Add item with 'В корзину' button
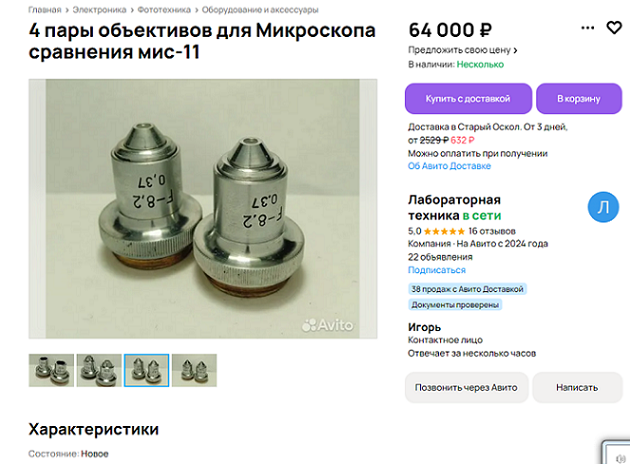Screen dimensions: 630x464 point(579,98)
